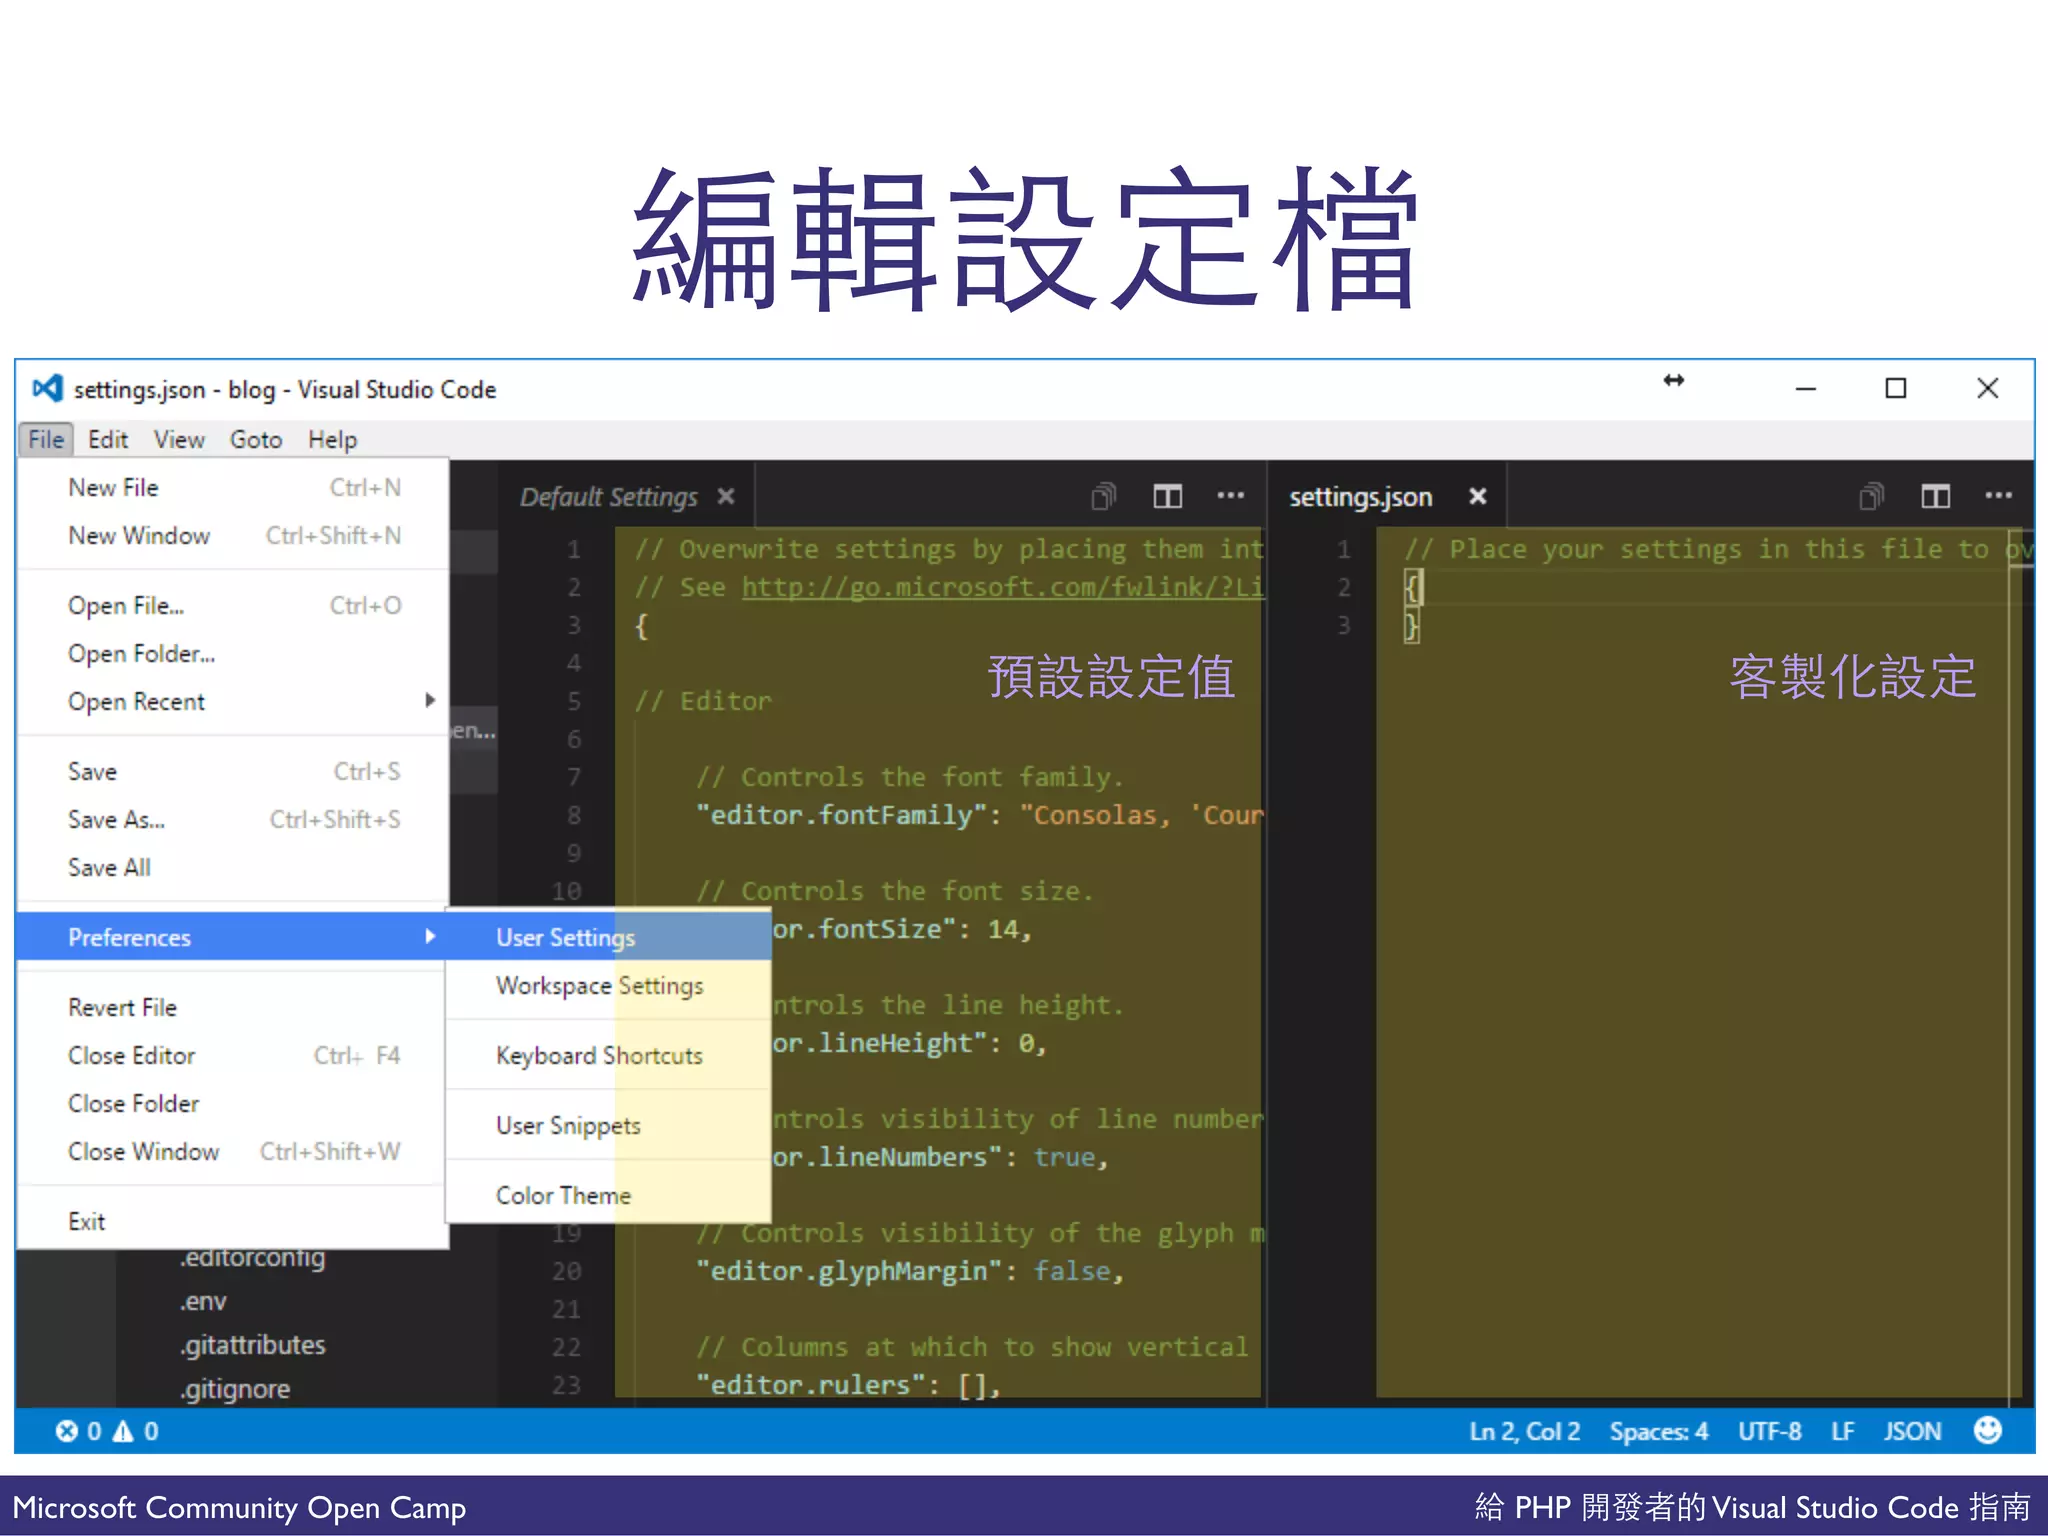
Task: Click Ln 2, Col 2 in status bar
Action: (1524, 1431)
